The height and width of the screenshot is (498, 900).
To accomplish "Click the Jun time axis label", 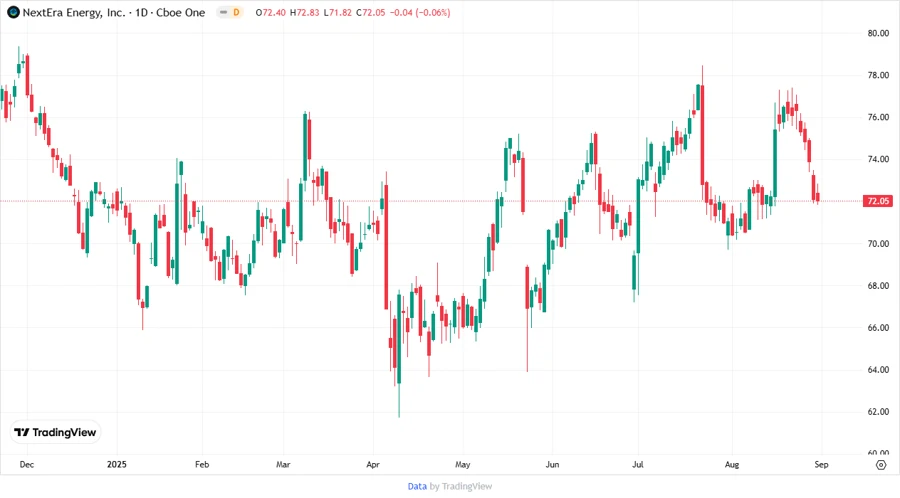I will pyautogui.click(x=552, y=464).
